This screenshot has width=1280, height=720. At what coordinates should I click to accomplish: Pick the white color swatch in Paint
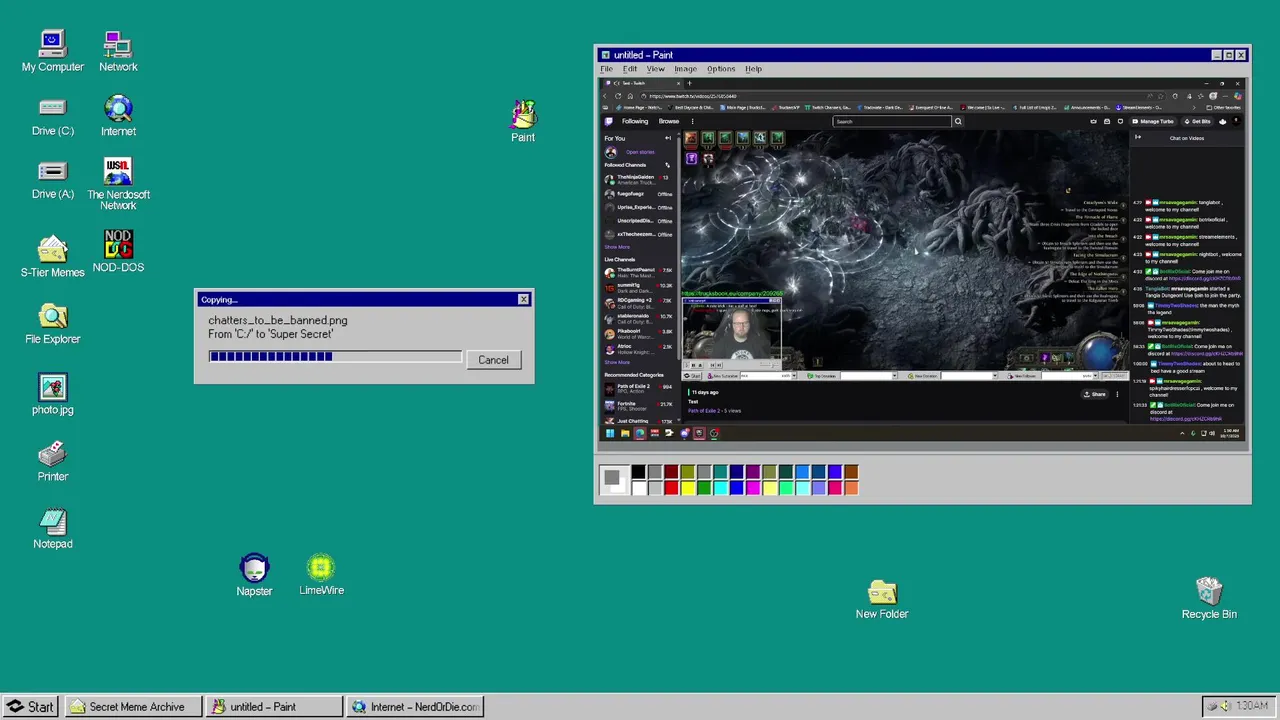click(x=638, y=488)
